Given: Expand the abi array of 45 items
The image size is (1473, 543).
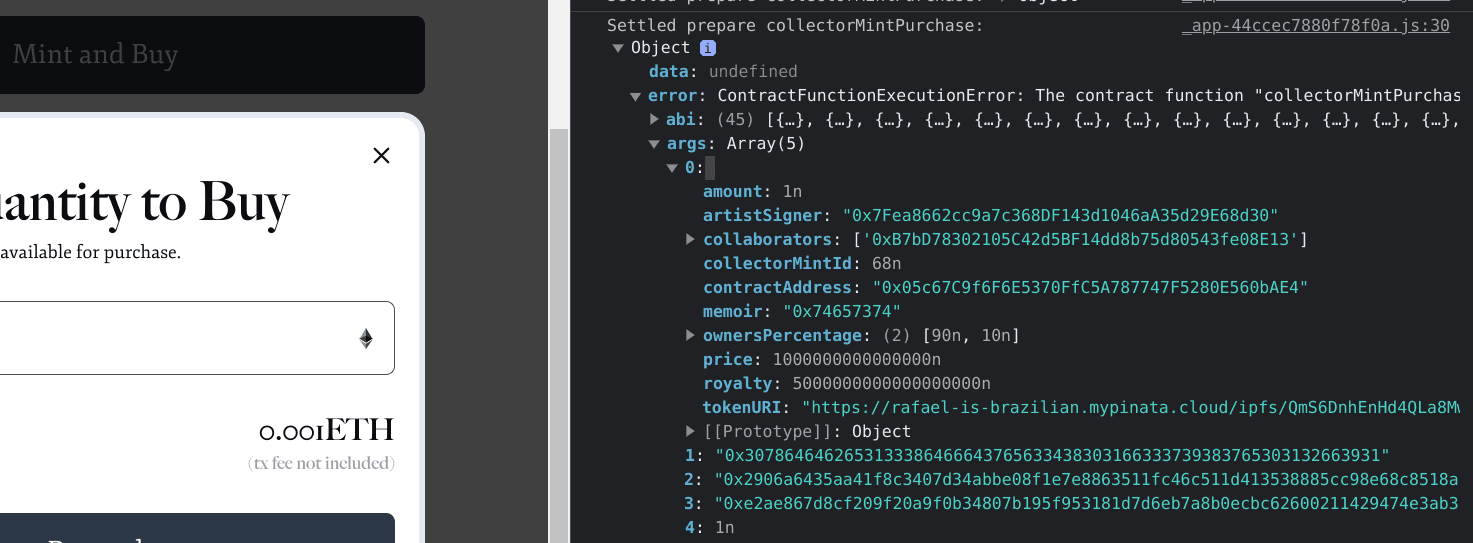Looking at the screenshot, I should 655,120.
